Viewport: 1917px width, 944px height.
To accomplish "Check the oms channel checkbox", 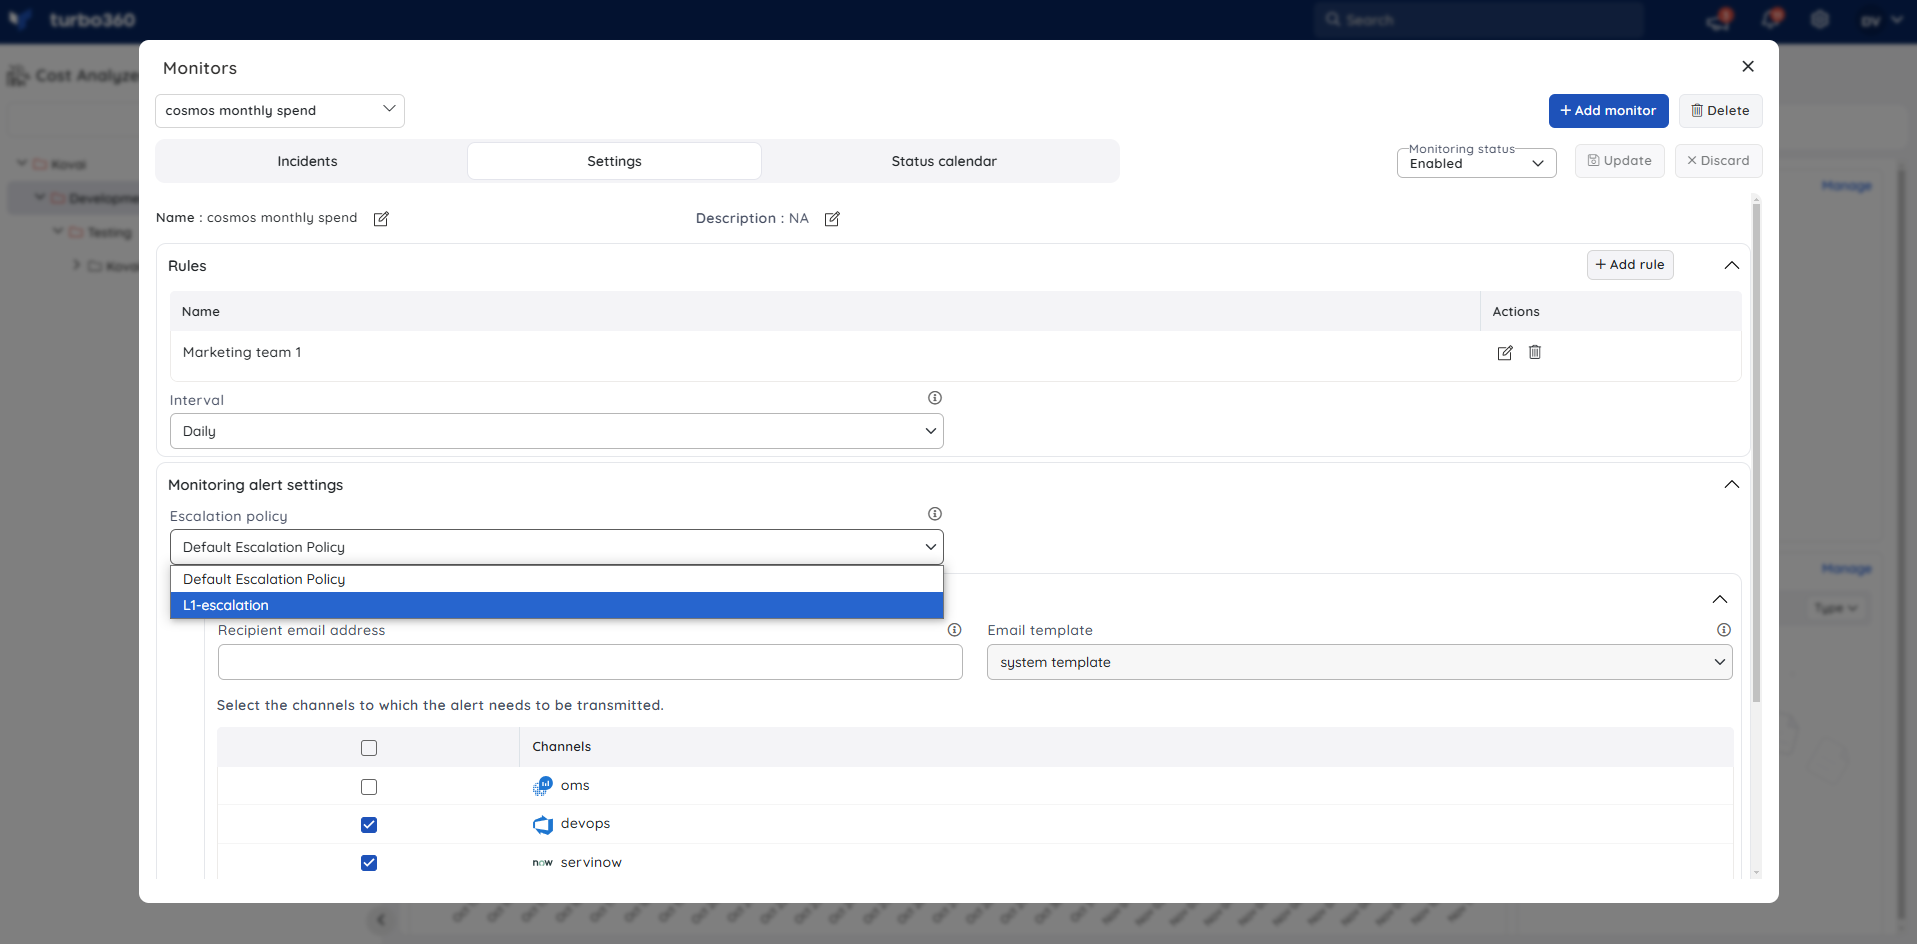I will tap(369, 787).
